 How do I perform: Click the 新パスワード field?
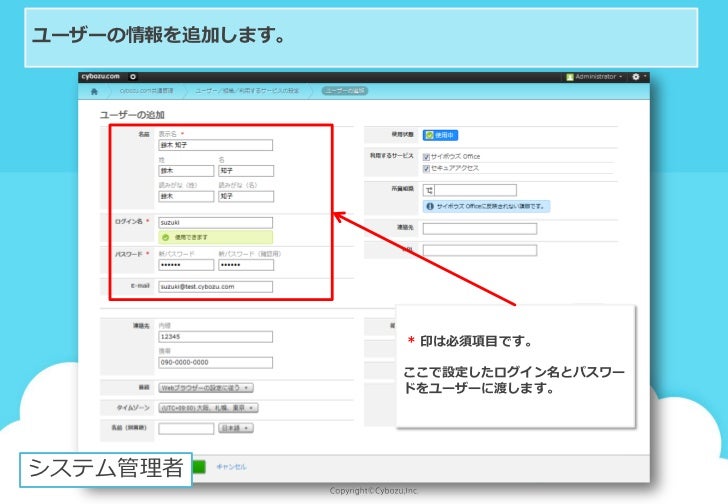point(186,265)
